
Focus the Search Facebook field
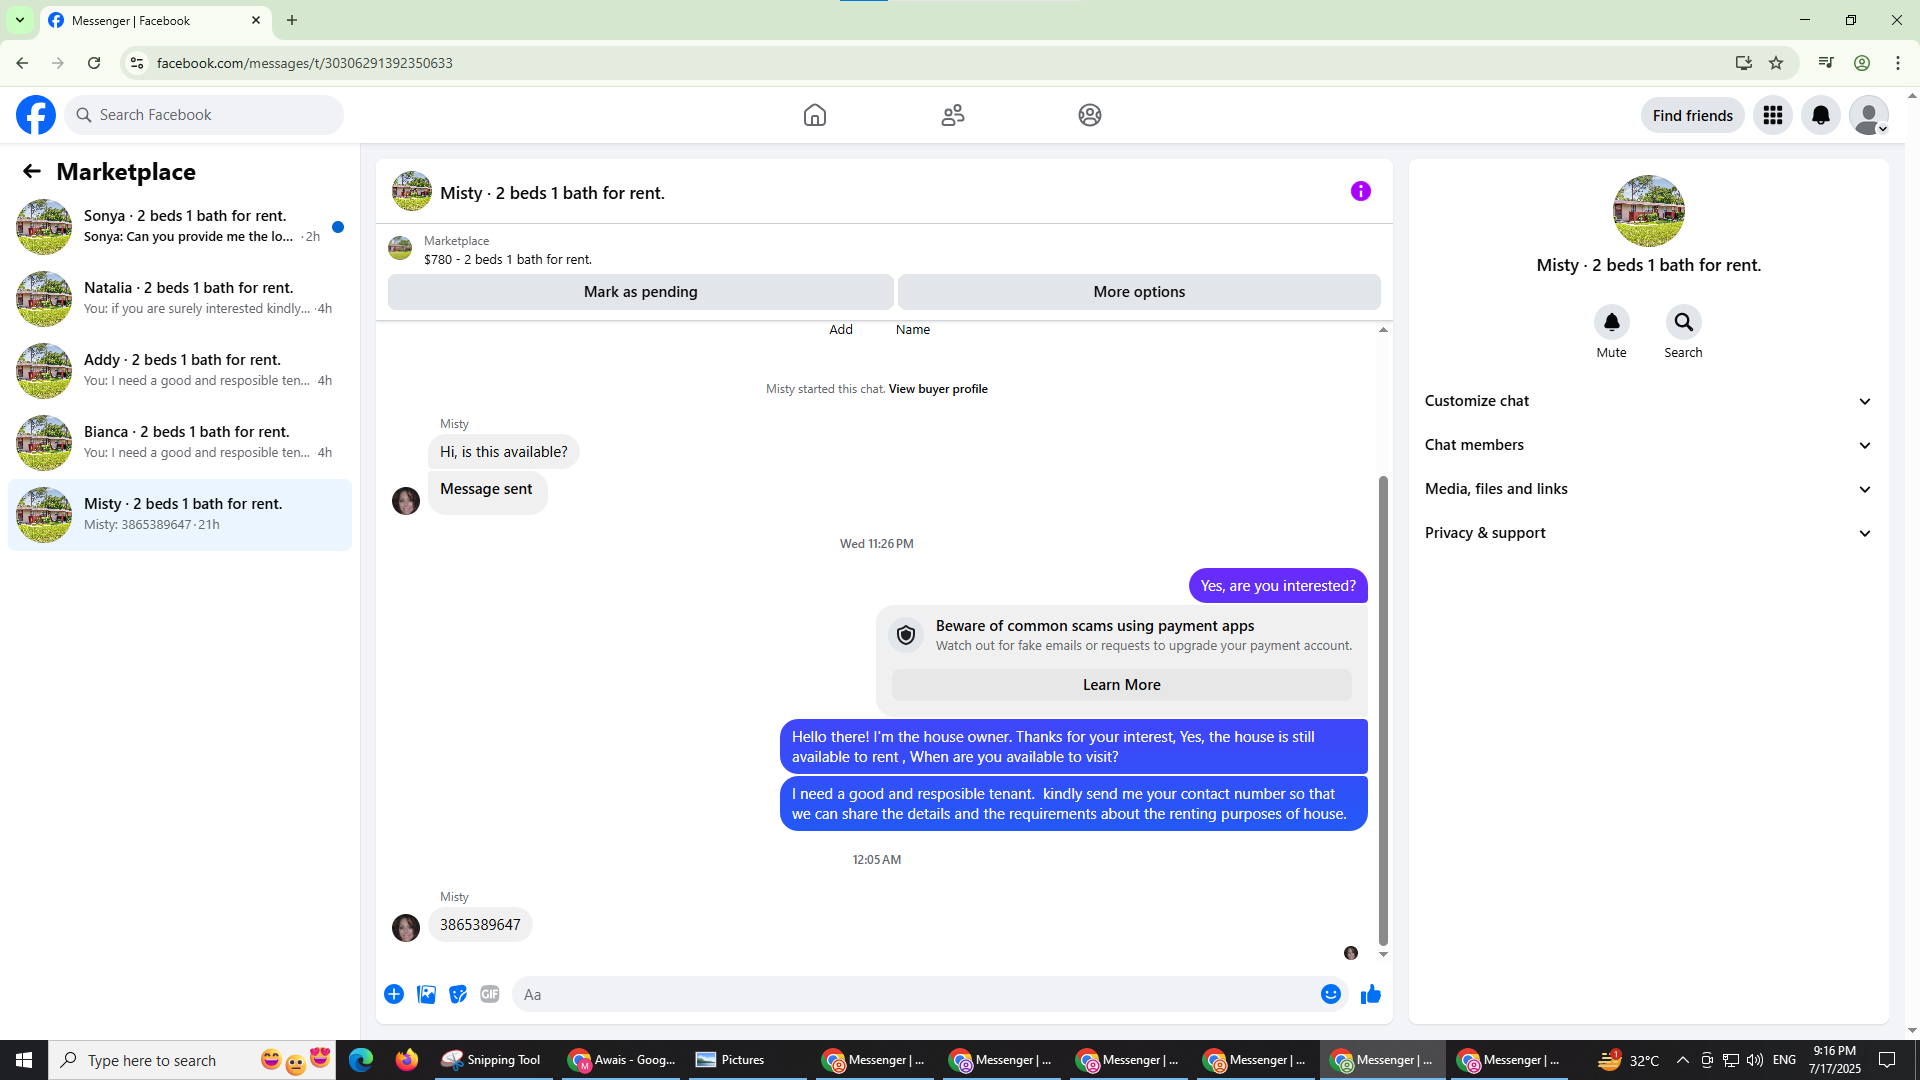[x=204, y=115]
